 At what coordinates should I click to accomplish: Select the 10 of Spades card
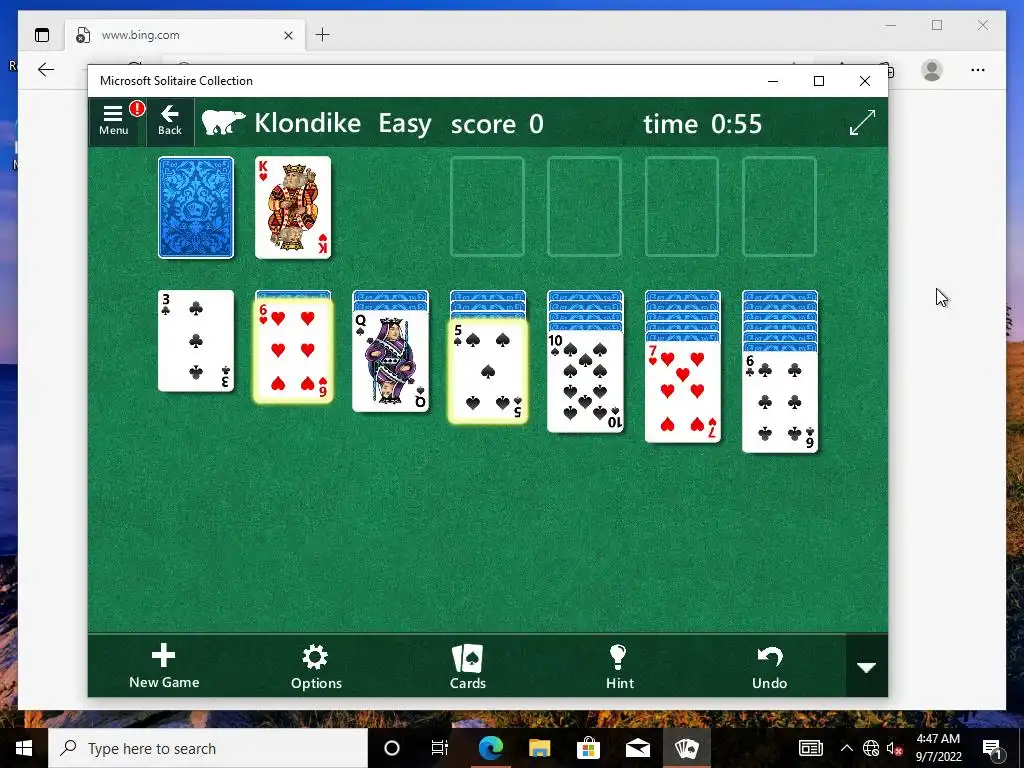tap(585, 381)
